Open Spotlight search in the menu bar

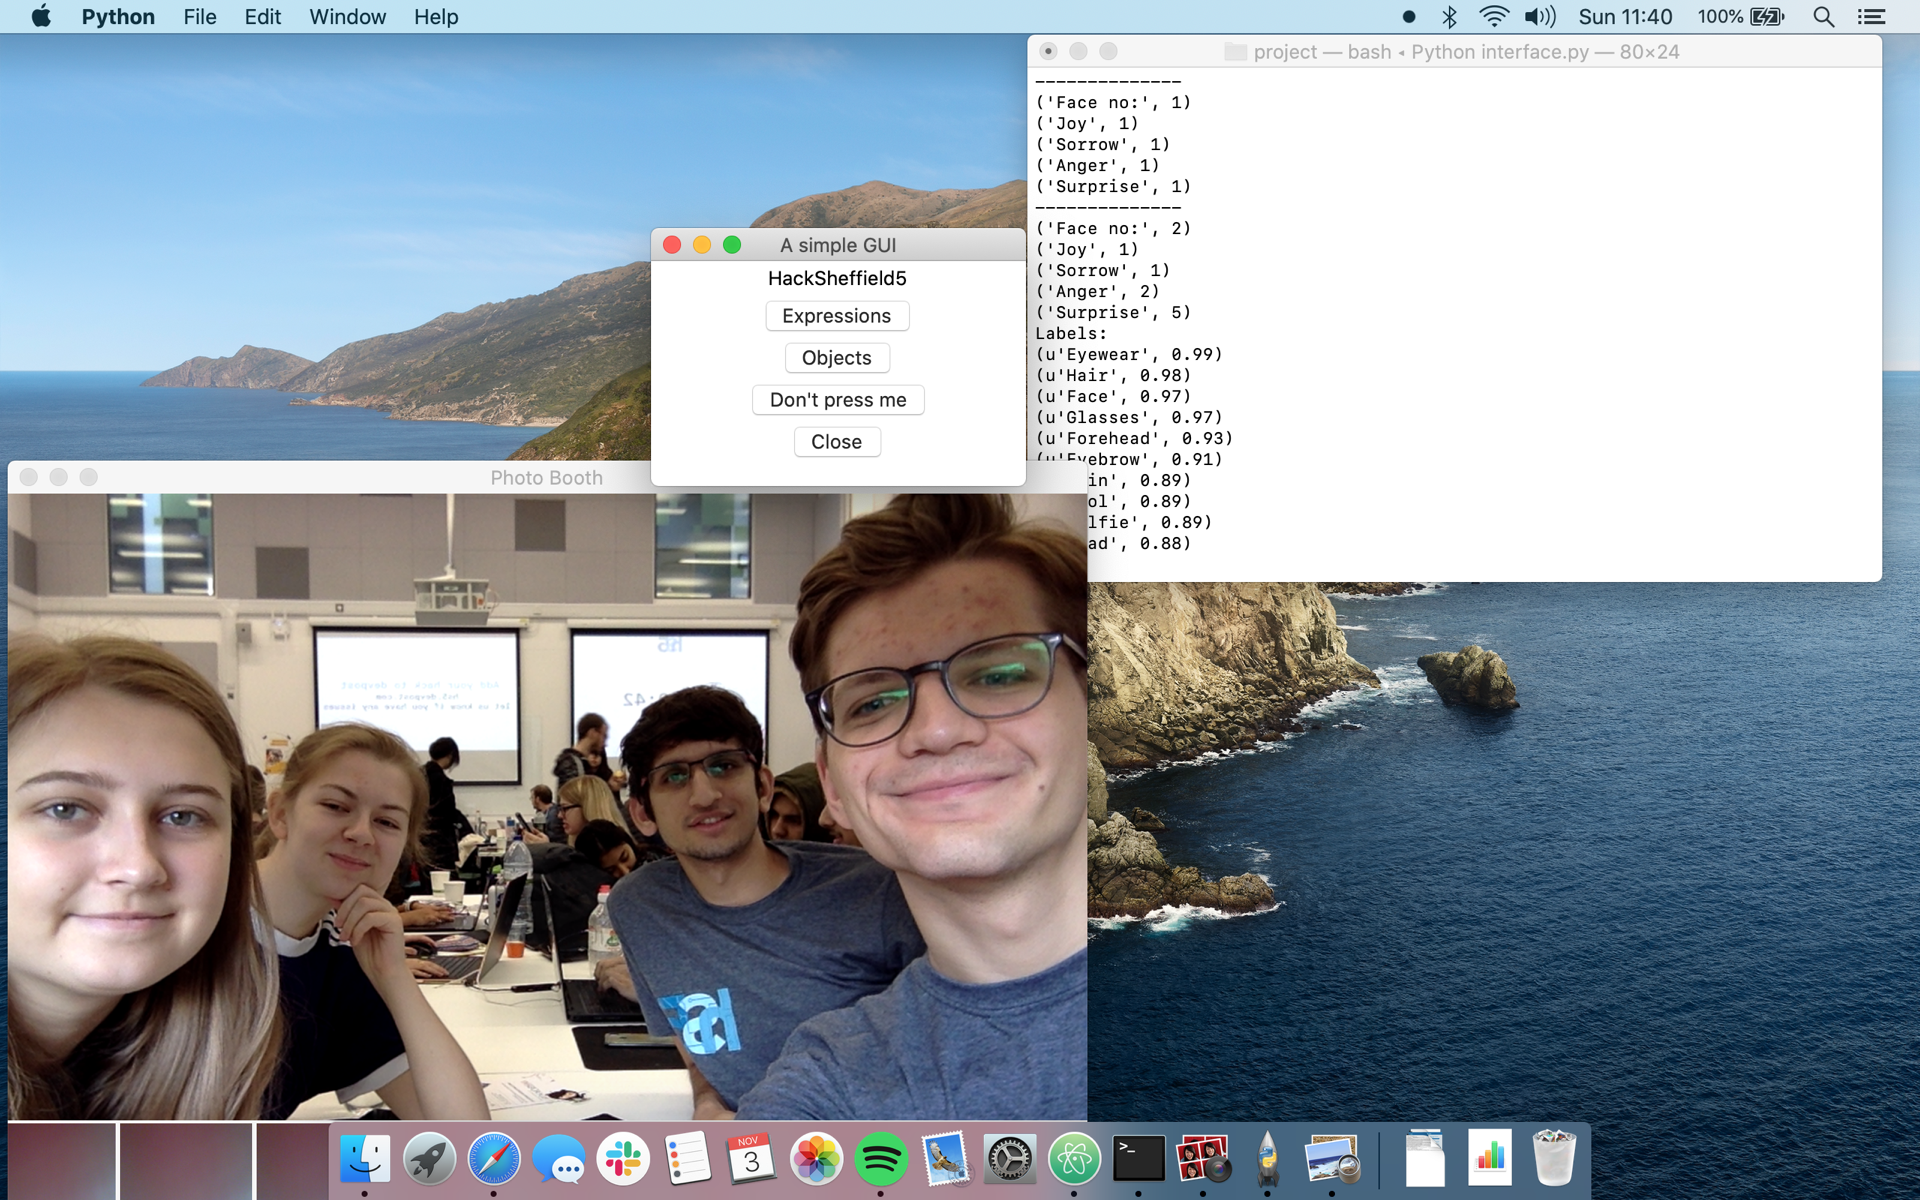1823,17
